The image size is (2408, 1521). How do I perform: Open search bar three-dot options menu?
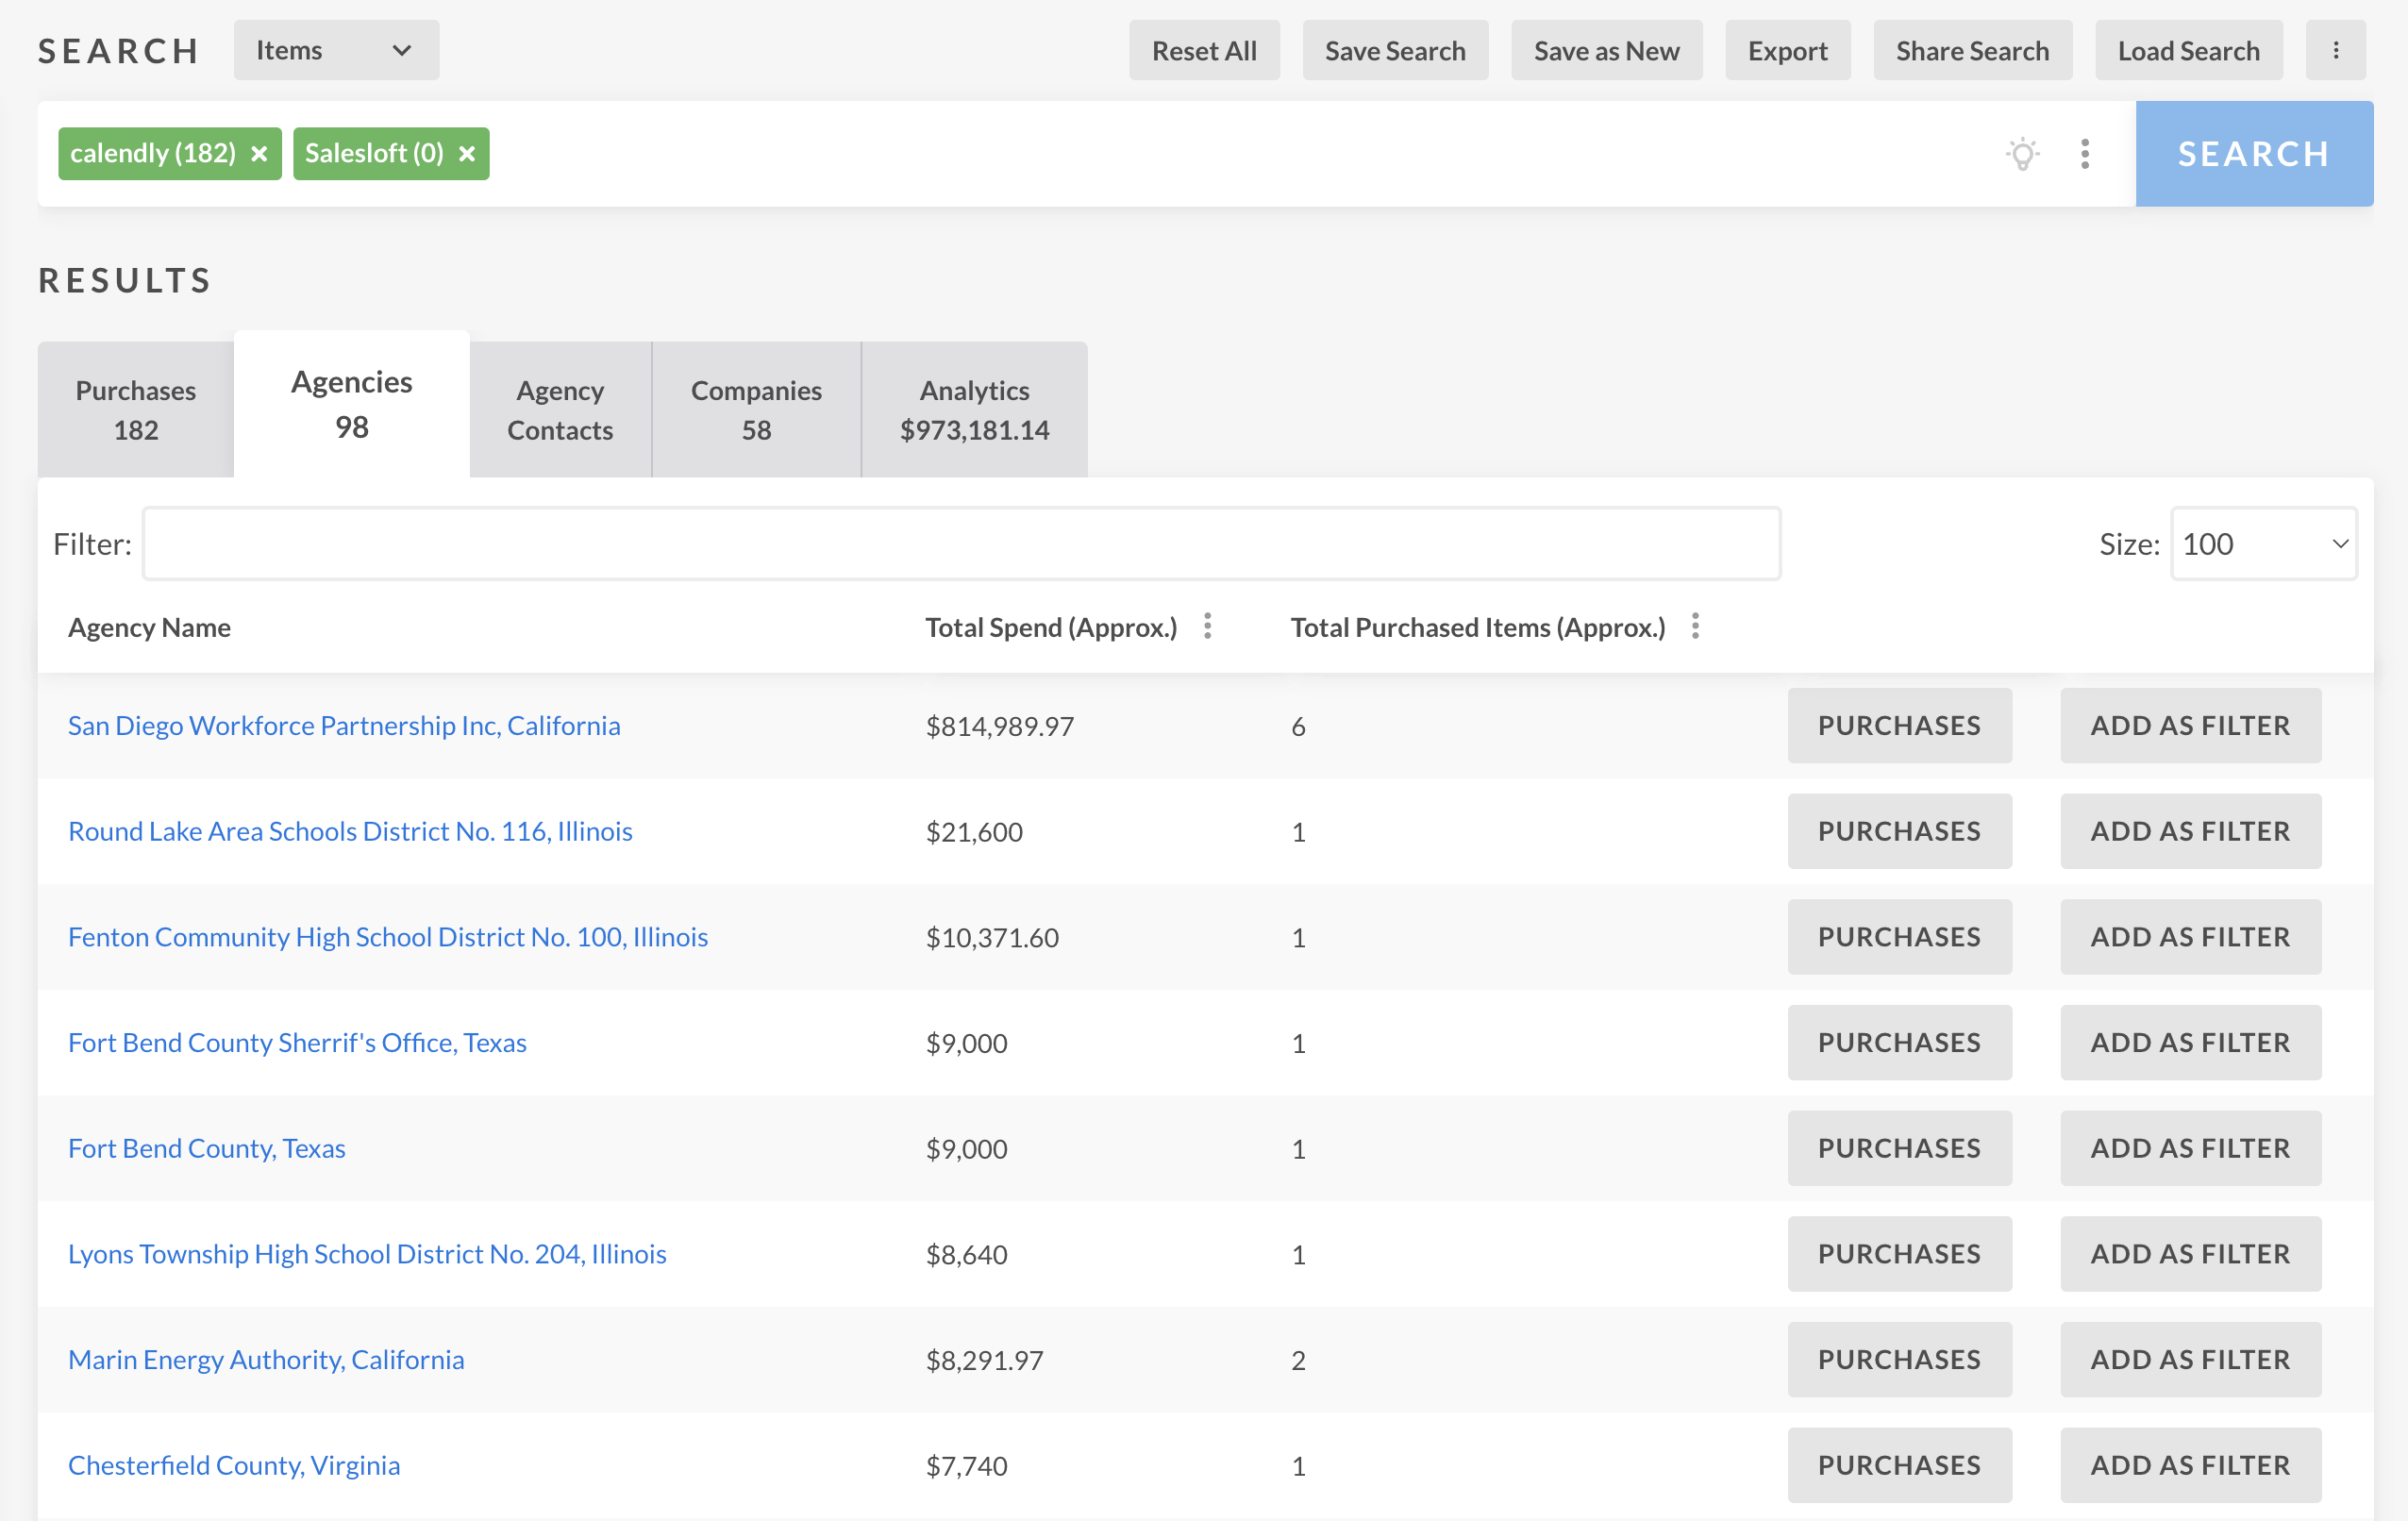(x=2085, y=154)
